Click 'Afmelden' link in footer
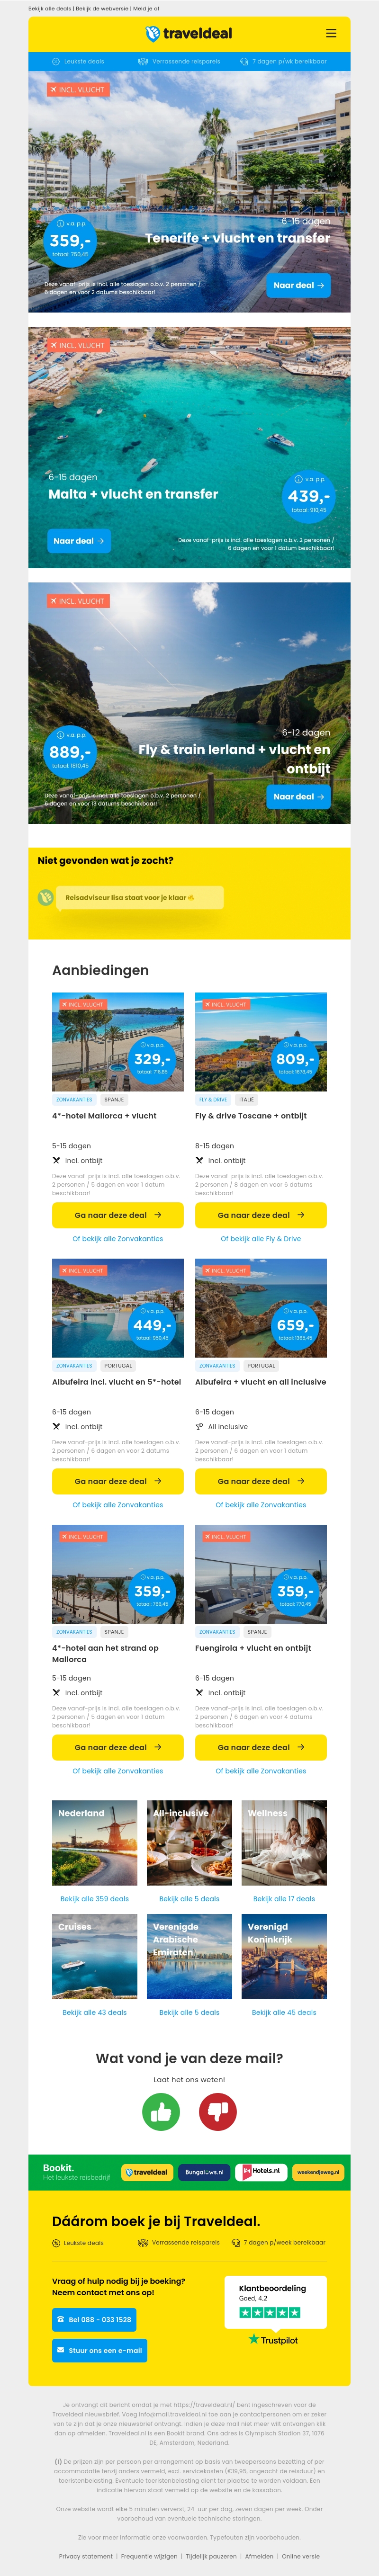Viewport: 379px width, 2576px height. pyautogui.click(x=259, y=2556)
